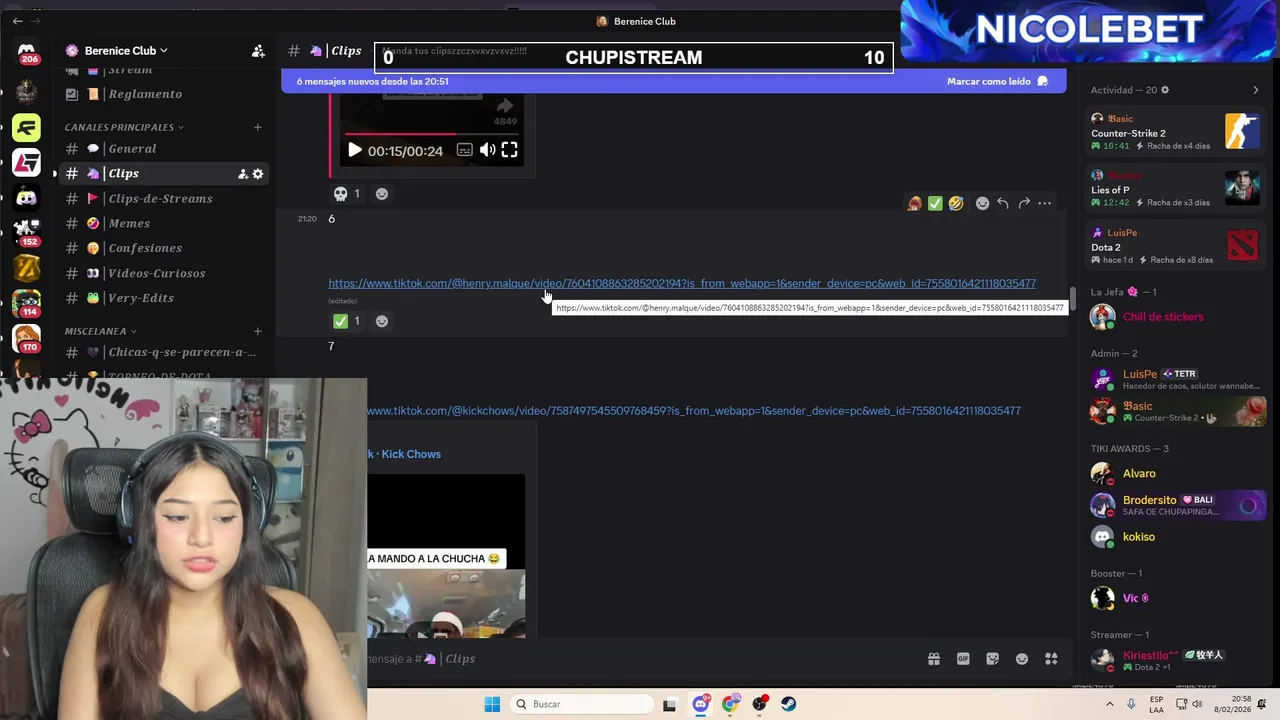Open the server icon with 170 badge
Viewport: 1280px width, 720px height.
(x=26, y=338)
